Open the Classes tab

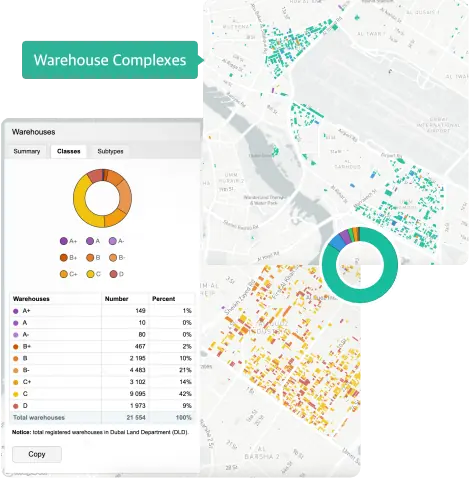(x=69, y=151)
